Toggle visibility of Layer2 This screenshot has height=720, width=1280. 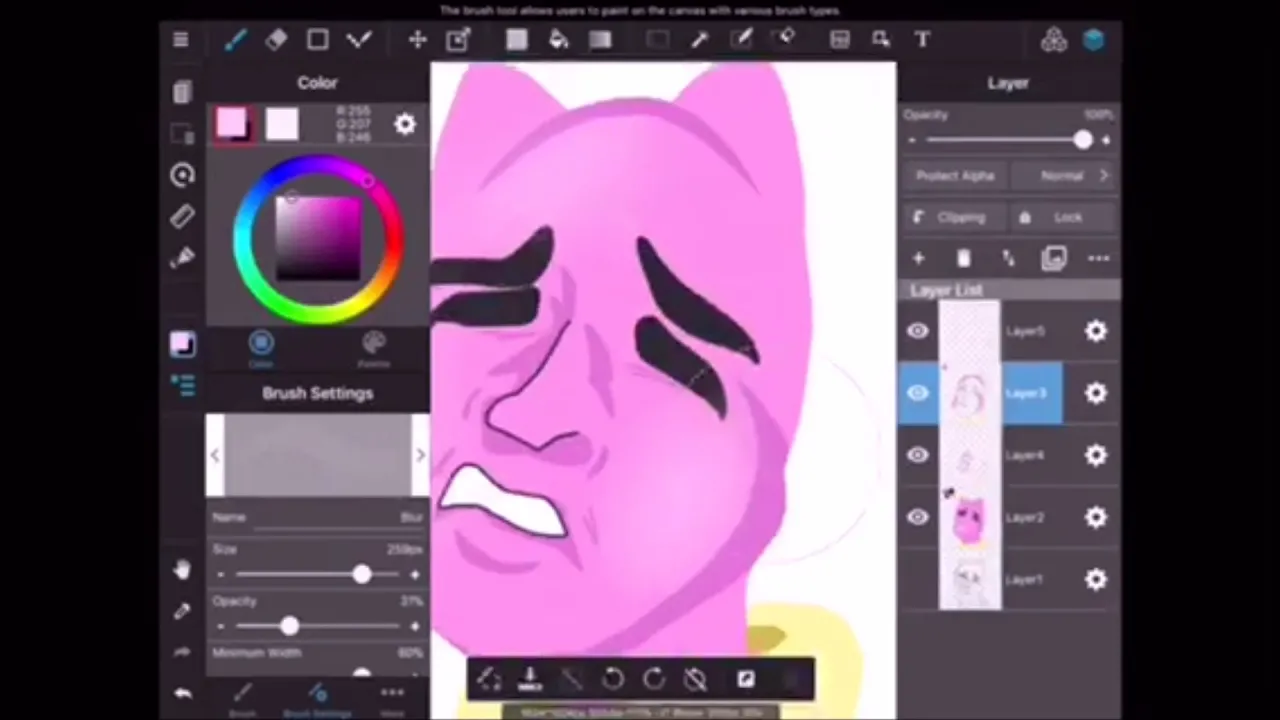[918, 517]
